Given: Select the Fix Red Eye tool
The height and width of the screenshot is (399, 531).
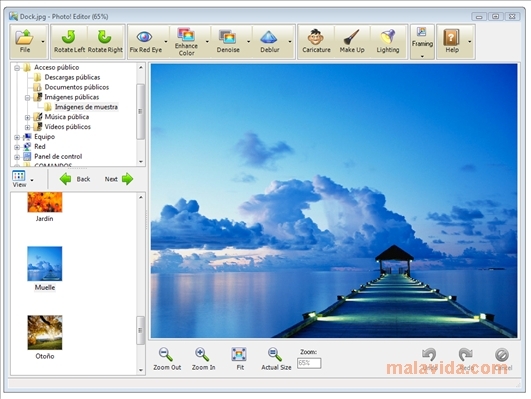Looking at the screenshot, I should [146, 41].
